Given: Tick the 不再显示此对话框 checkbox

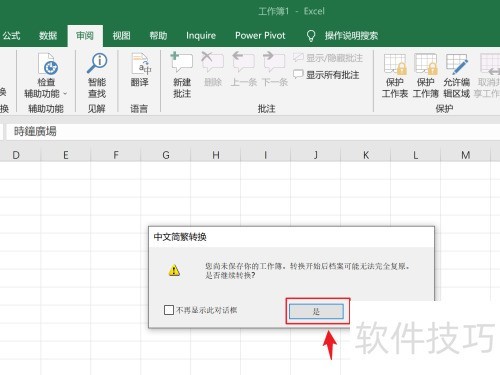Looking at the screenshot, I should 169,310.
